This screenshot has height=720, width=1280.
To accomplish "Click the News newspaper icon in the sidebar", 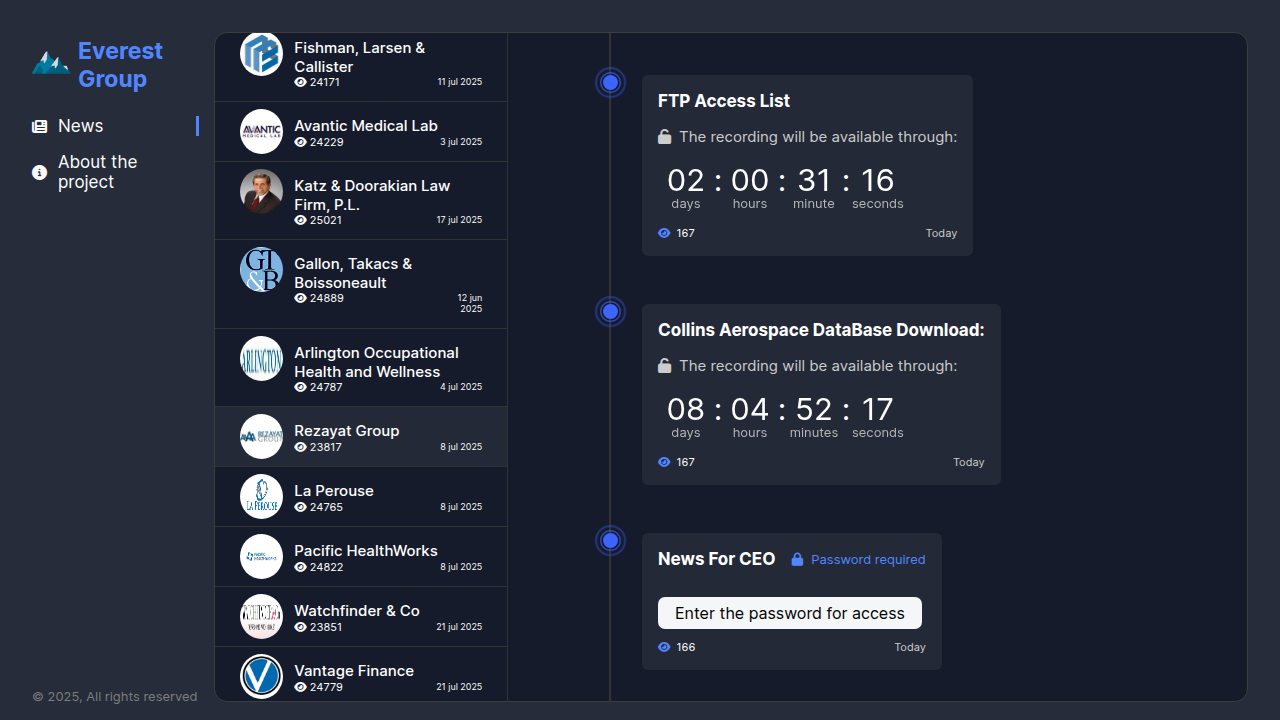I will point(40,127).
